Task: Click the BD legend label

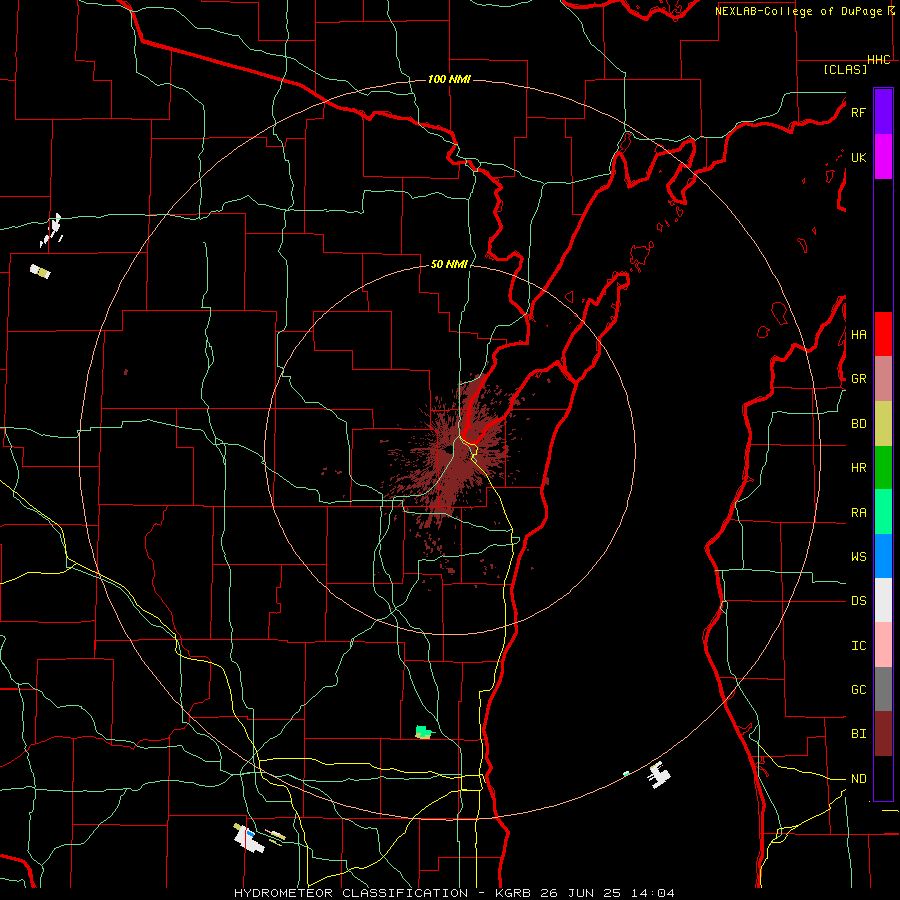Action: [858, 424]
